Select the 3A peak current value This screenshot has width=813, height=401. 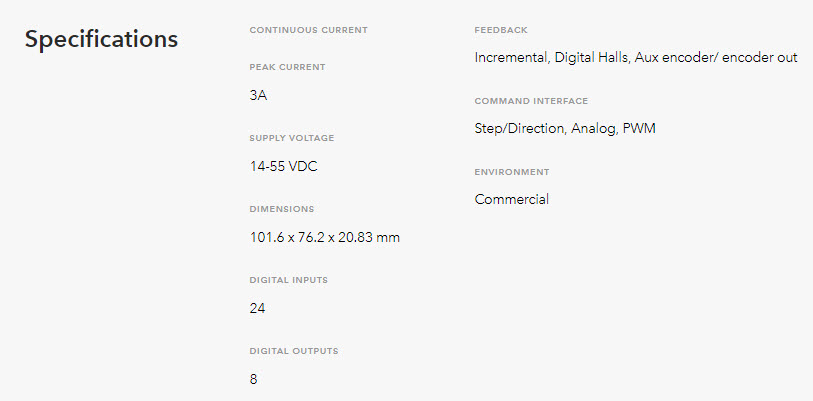(258, 95)
